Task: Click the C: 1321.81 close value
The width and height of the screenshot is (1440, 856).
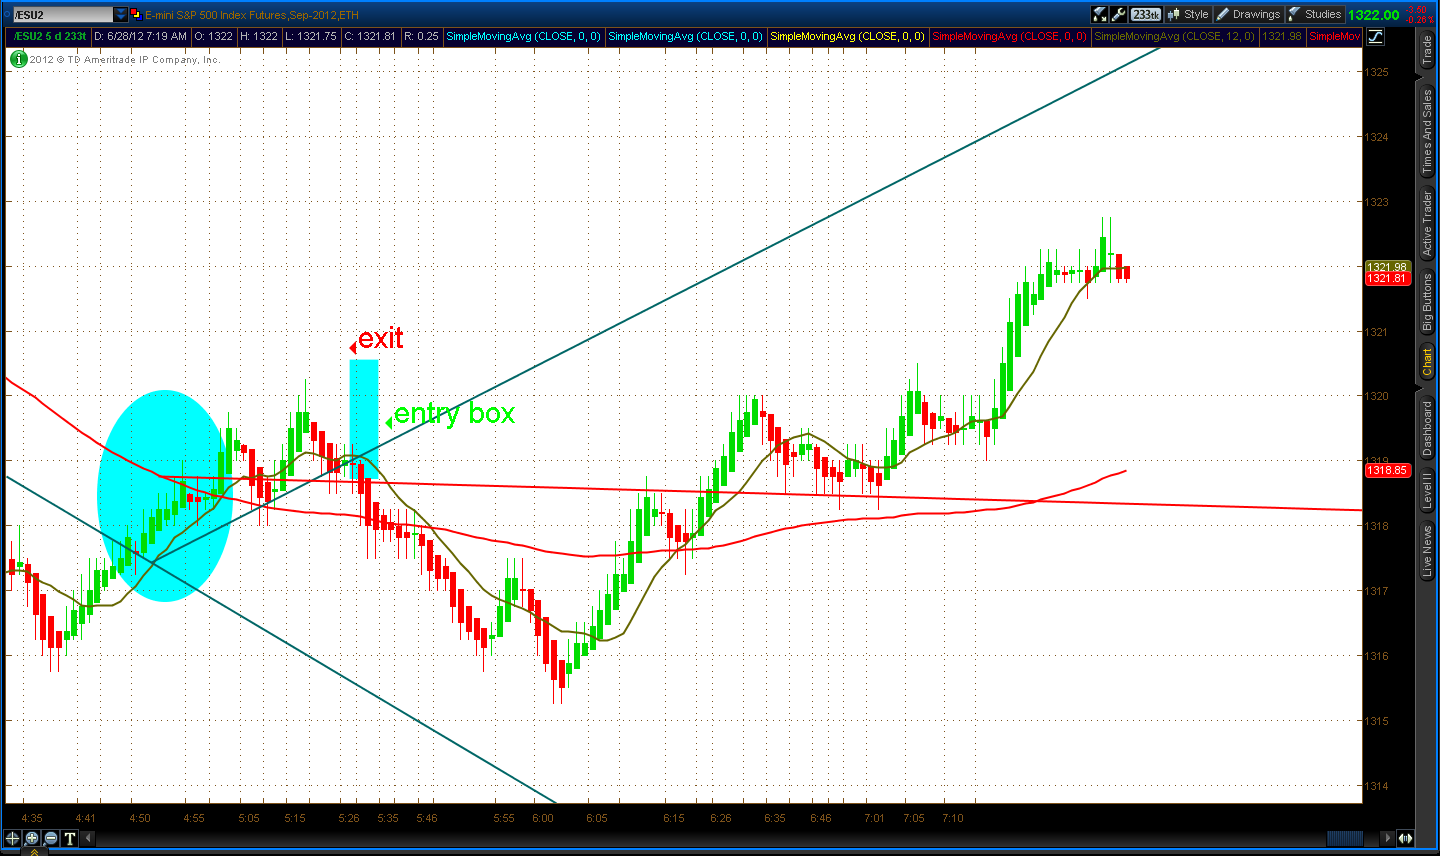Action: pos(370,36)
